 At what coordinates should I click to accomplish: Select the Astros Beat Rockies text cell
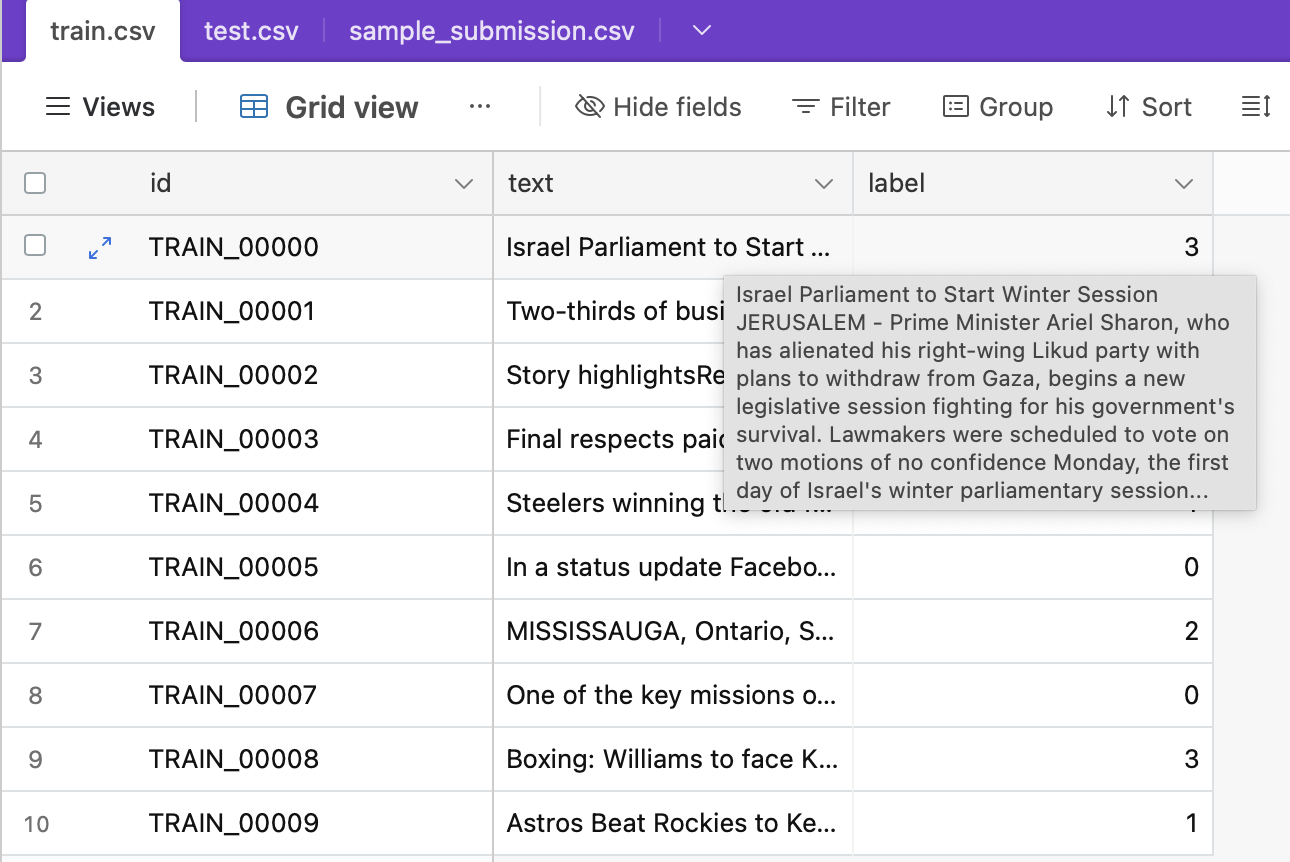point(671,823)
